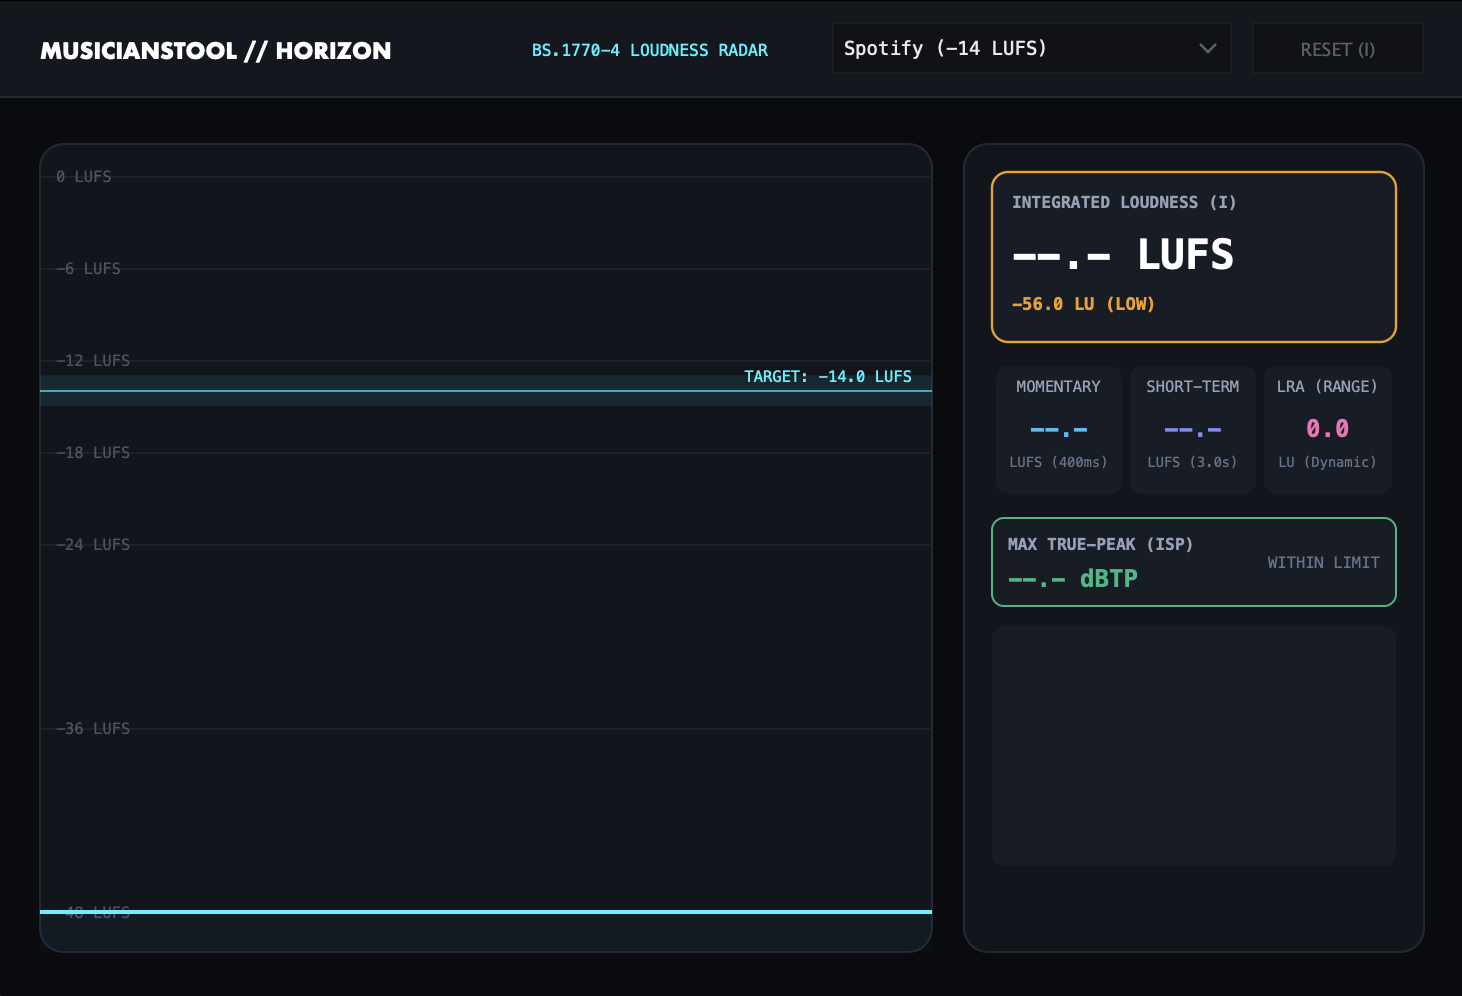
Task: Click the INTEGRATED LOUDNESS (I) heading
Action: pos(1124,202)
